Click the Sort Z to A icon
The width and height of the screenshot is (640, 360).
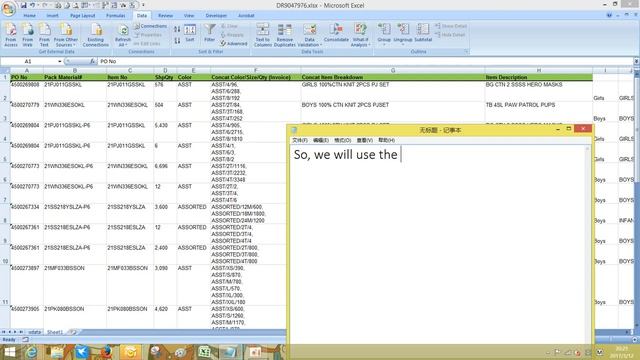(x=177, y=41)
